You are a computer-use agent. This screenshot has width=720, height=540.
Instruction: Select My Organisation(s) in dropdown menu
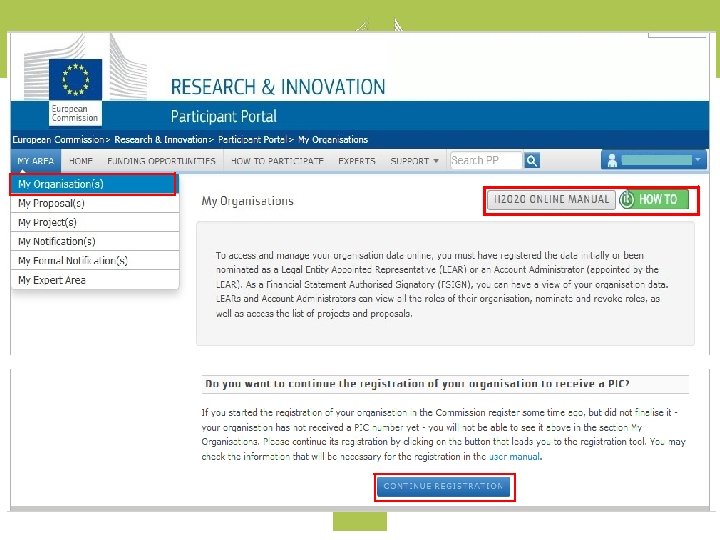coord(93,184)
